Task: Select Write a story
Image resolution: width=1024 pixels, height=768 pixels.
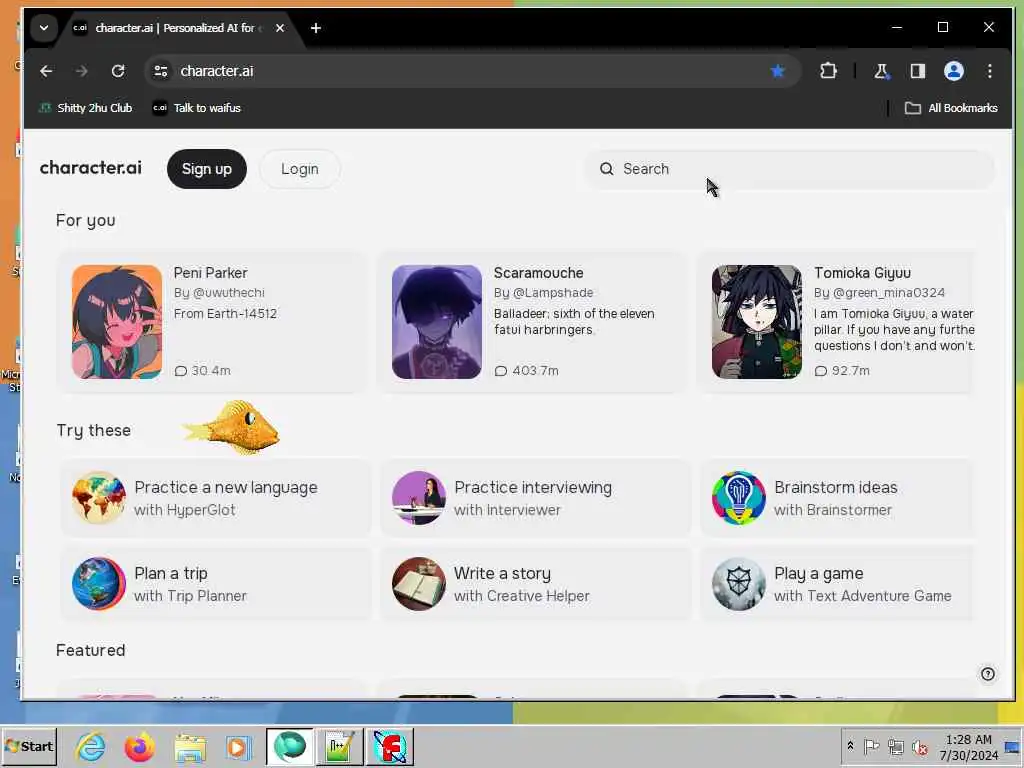Action: (502, 573)
